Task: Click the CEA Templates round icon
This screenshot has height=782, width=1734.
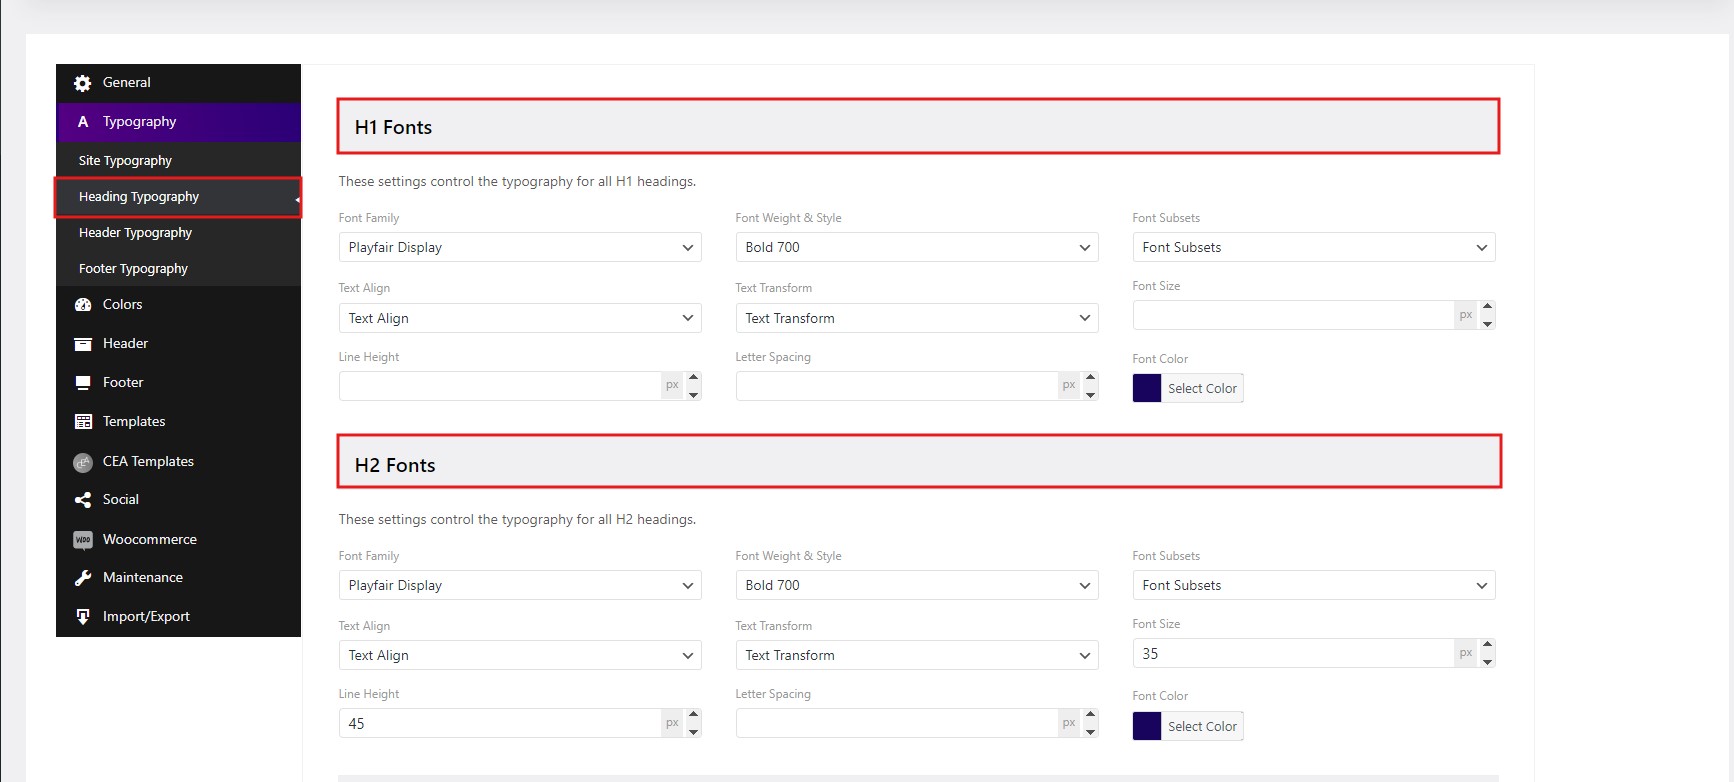Action: 83,462
